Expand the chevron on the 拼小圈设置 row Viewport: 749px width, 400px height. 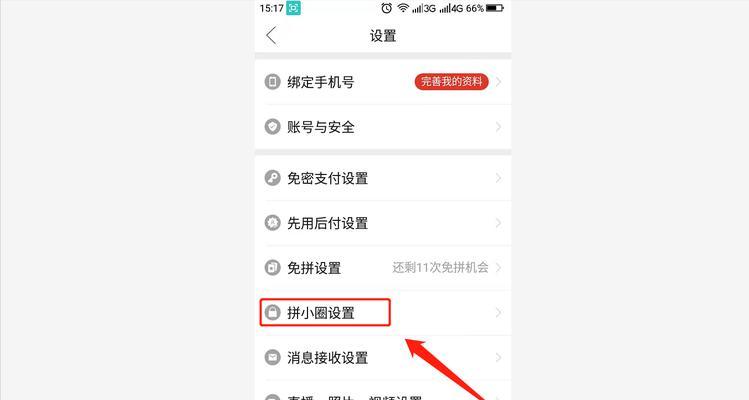tap(498, 313)
